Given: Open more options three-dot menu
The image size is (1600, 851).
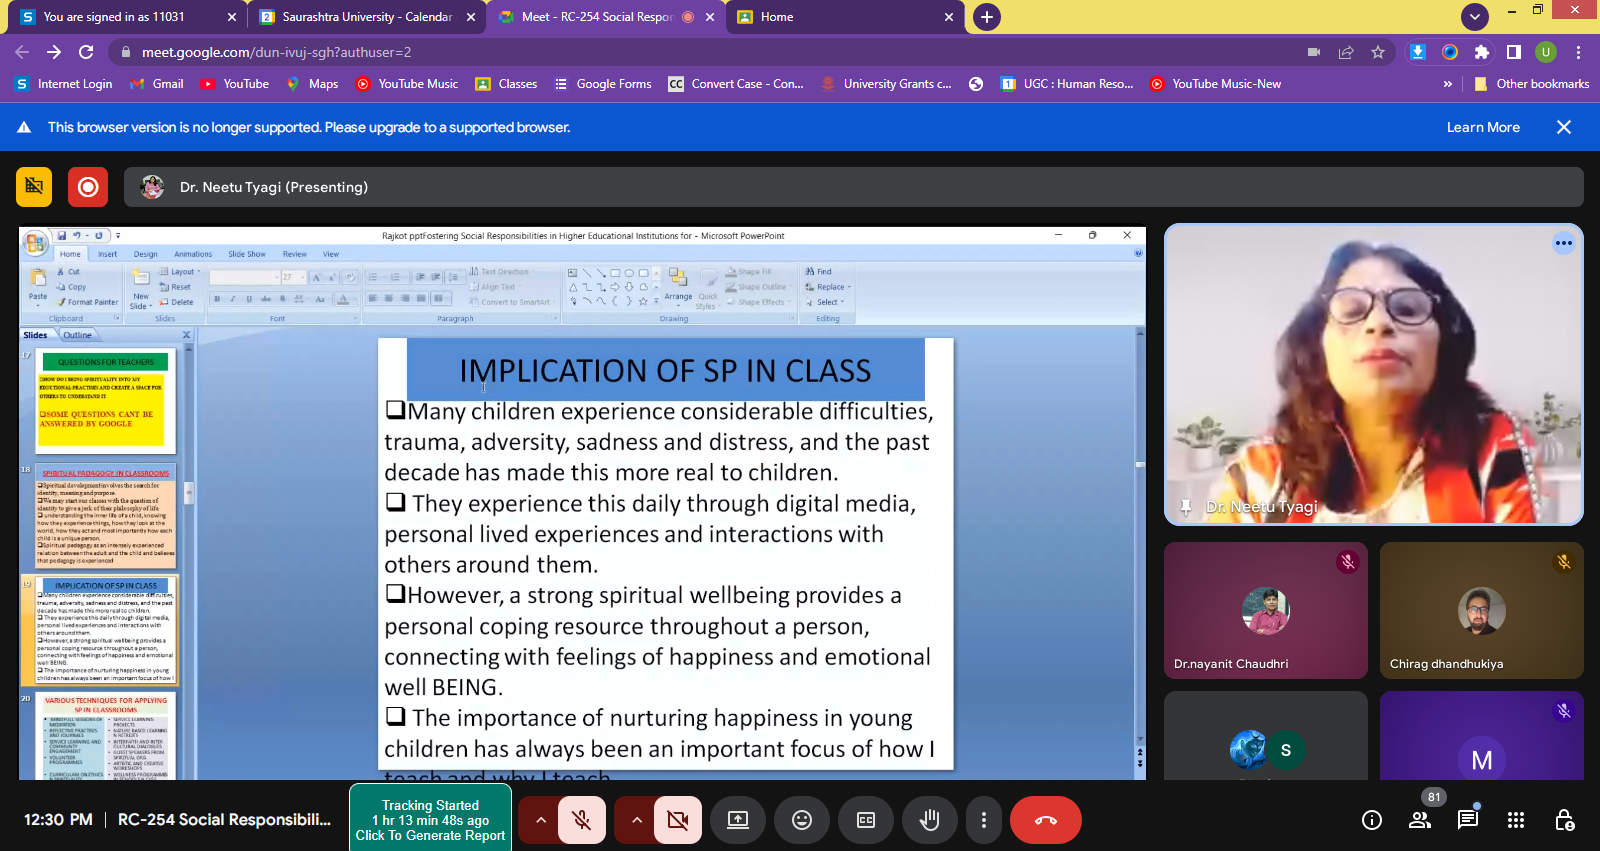Looking at the screenshot, I should (x=984, y=820).
